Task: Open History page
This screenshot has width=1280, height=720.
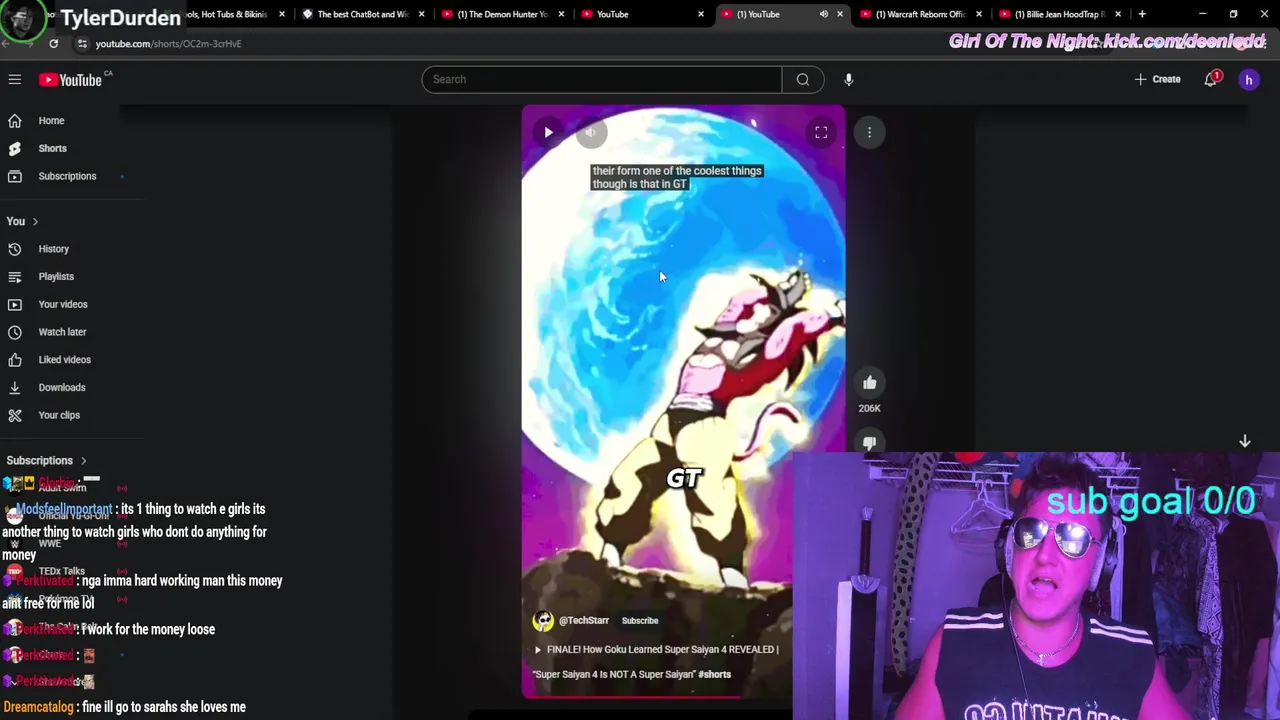Action: [54, 249]
